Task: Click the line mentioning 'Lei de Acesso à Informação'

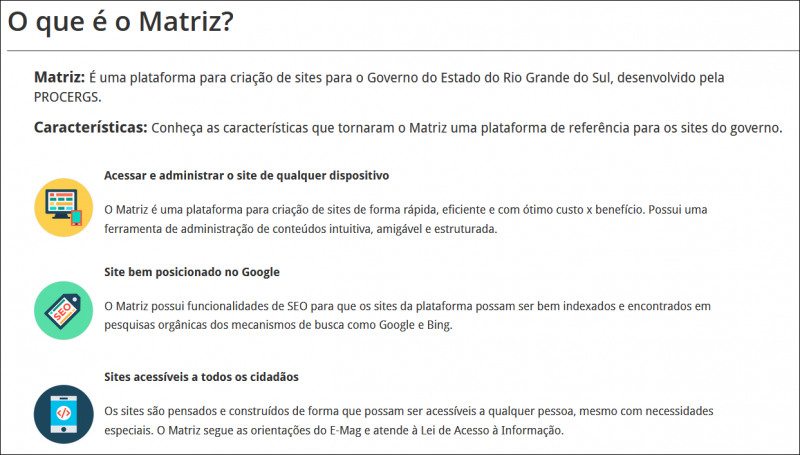Action: click(334, 431)
